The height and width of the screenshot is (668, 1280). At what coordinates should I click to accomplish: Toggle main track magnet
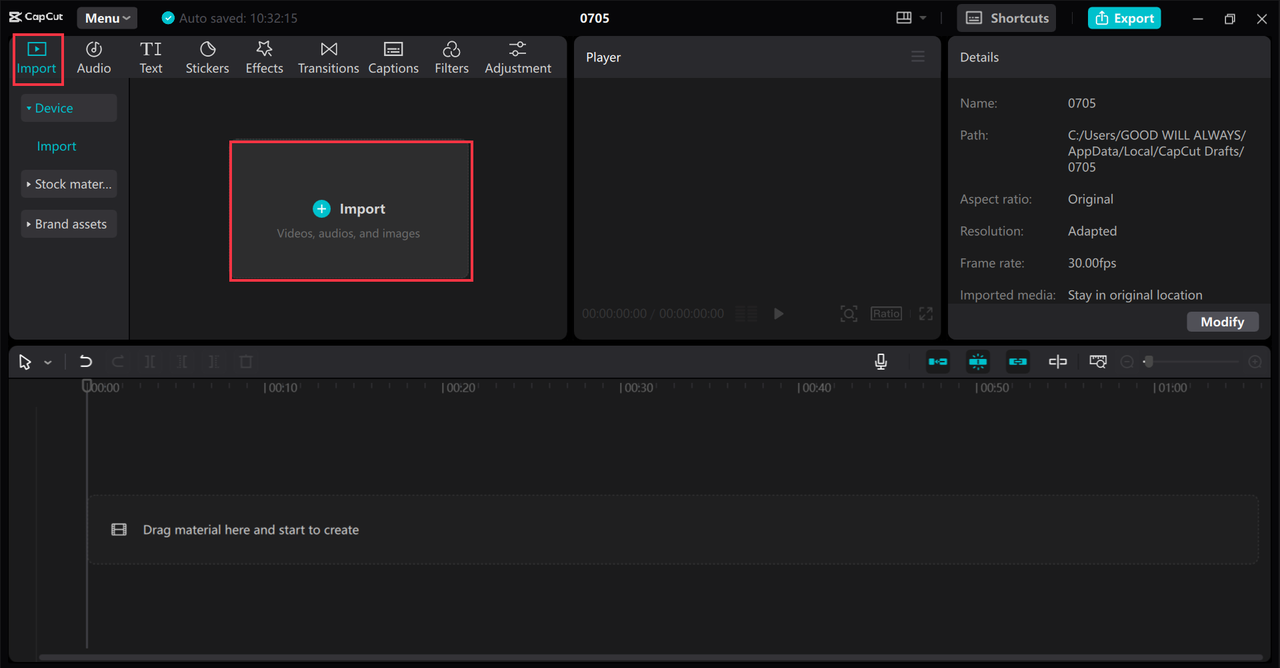tap(938, 362)
